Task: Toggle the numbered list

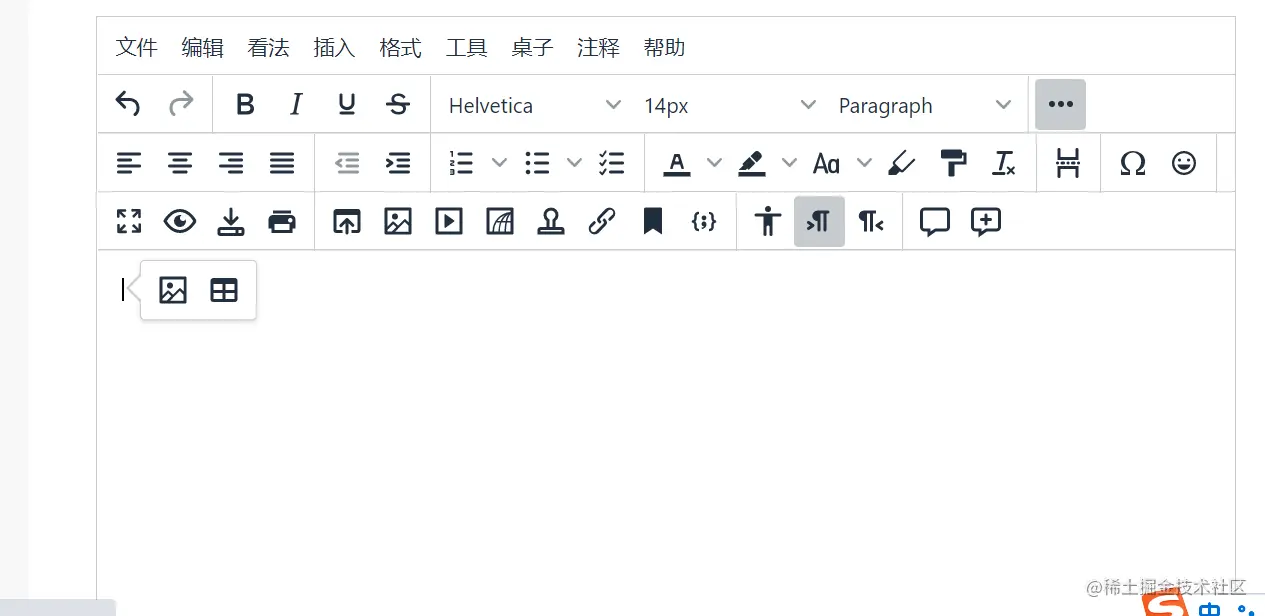Action: (460, 162)
